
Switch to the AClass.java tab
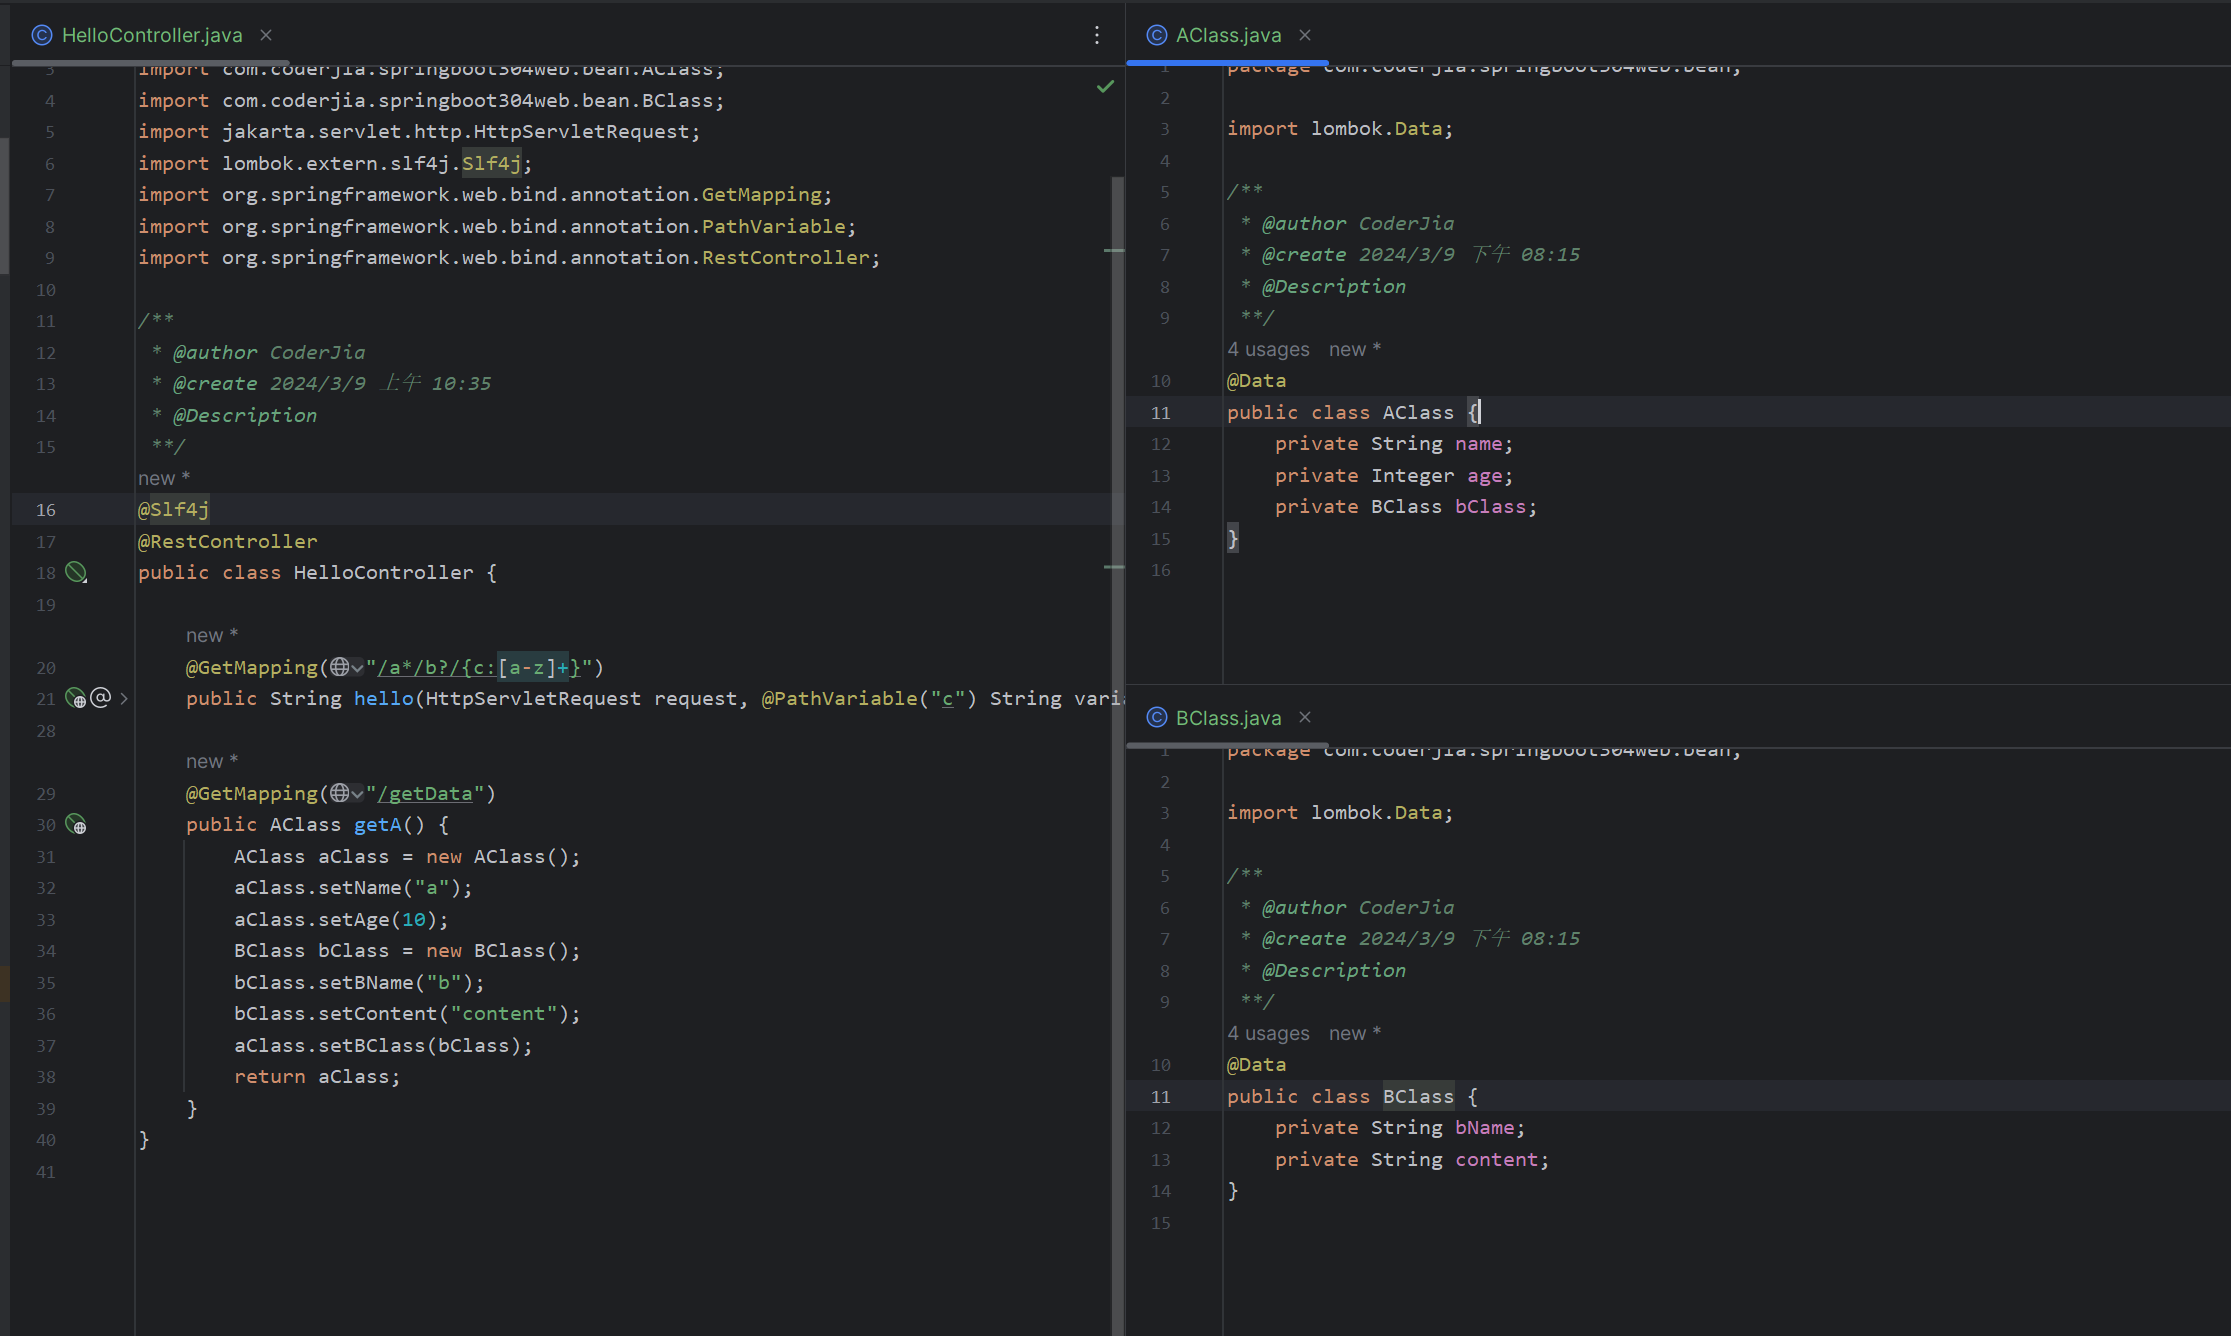1228,35
